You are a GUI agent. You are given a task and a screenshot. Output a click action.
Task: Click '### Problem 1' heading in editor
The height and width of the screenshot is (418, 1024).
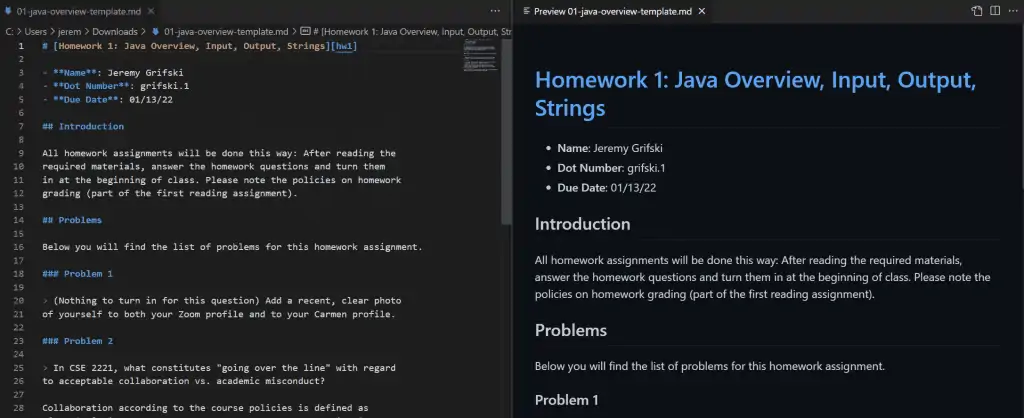(x=77, y=274)
